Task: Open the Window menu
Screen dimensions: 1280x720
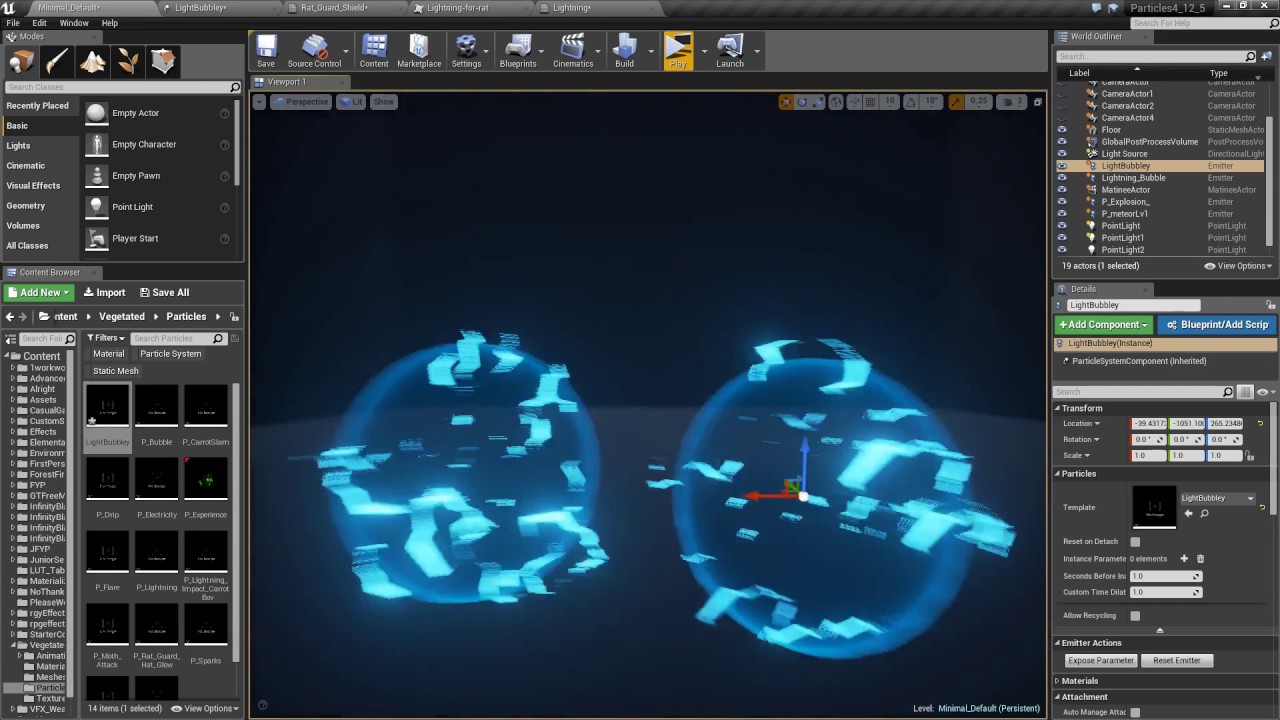Action: tap(74, 23)
